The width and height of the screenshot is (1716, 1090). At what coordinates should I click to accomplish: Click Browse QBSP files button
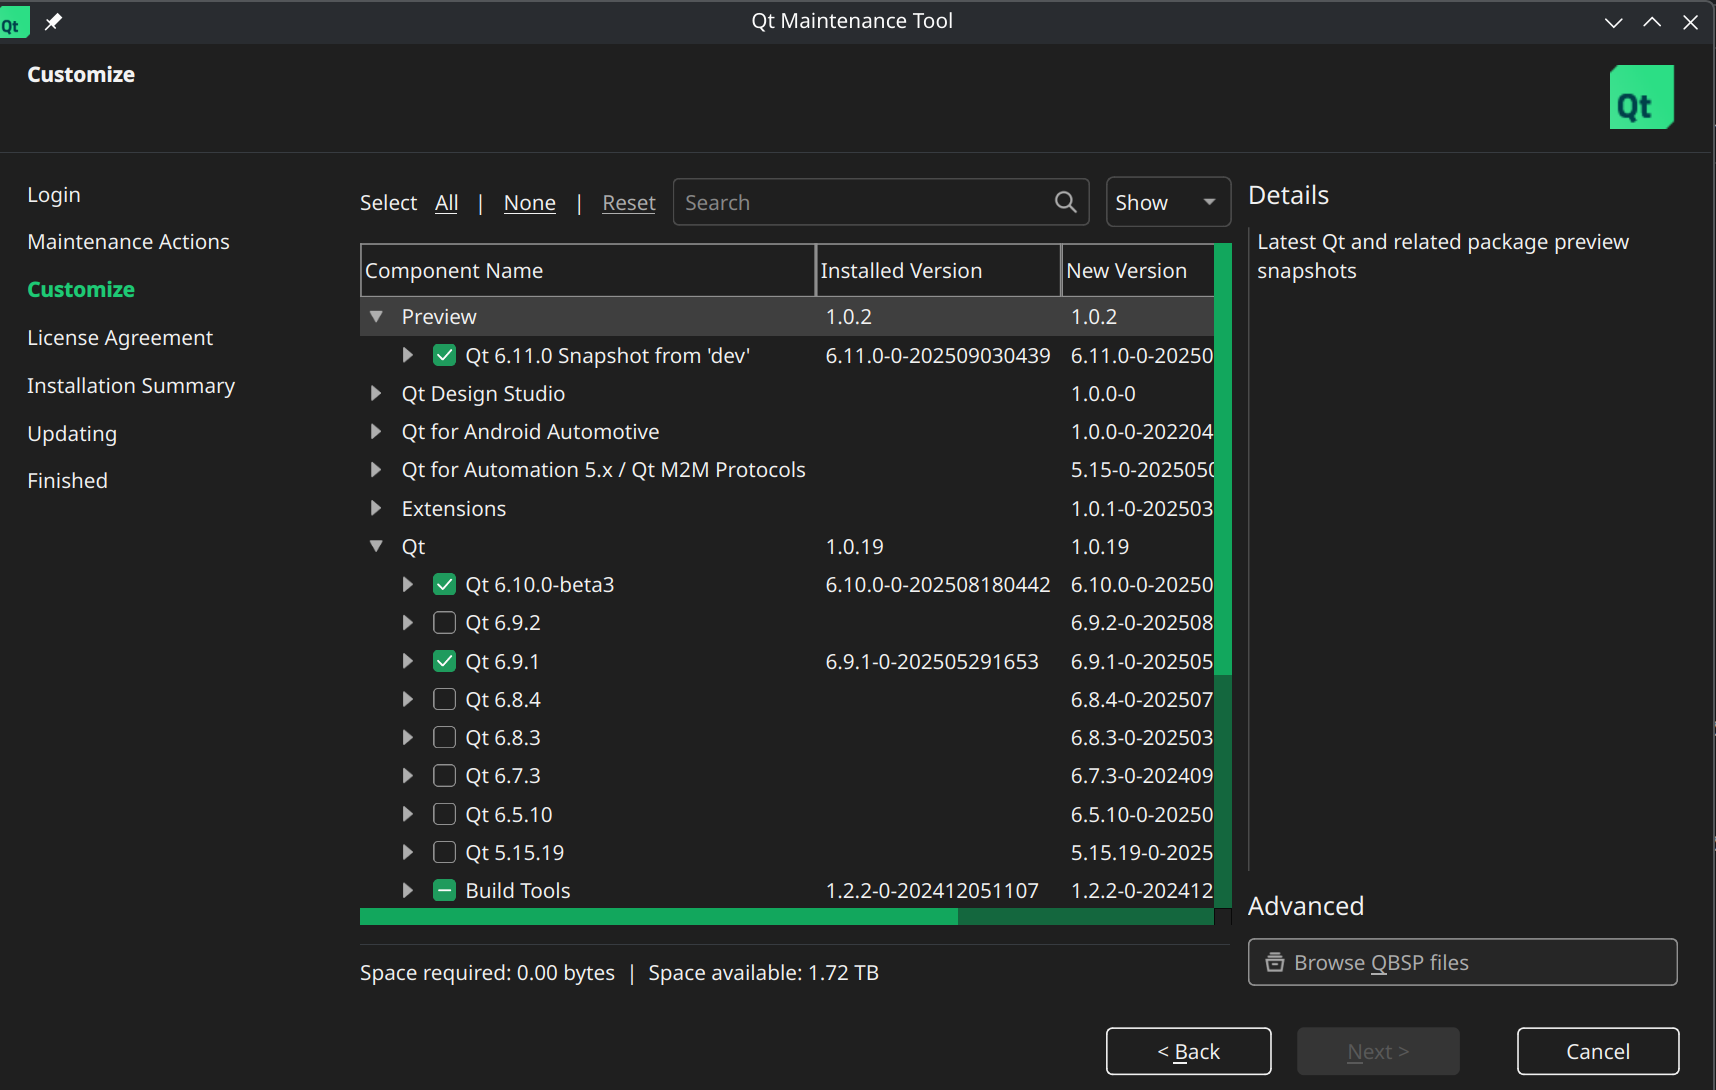point(1463,962)
